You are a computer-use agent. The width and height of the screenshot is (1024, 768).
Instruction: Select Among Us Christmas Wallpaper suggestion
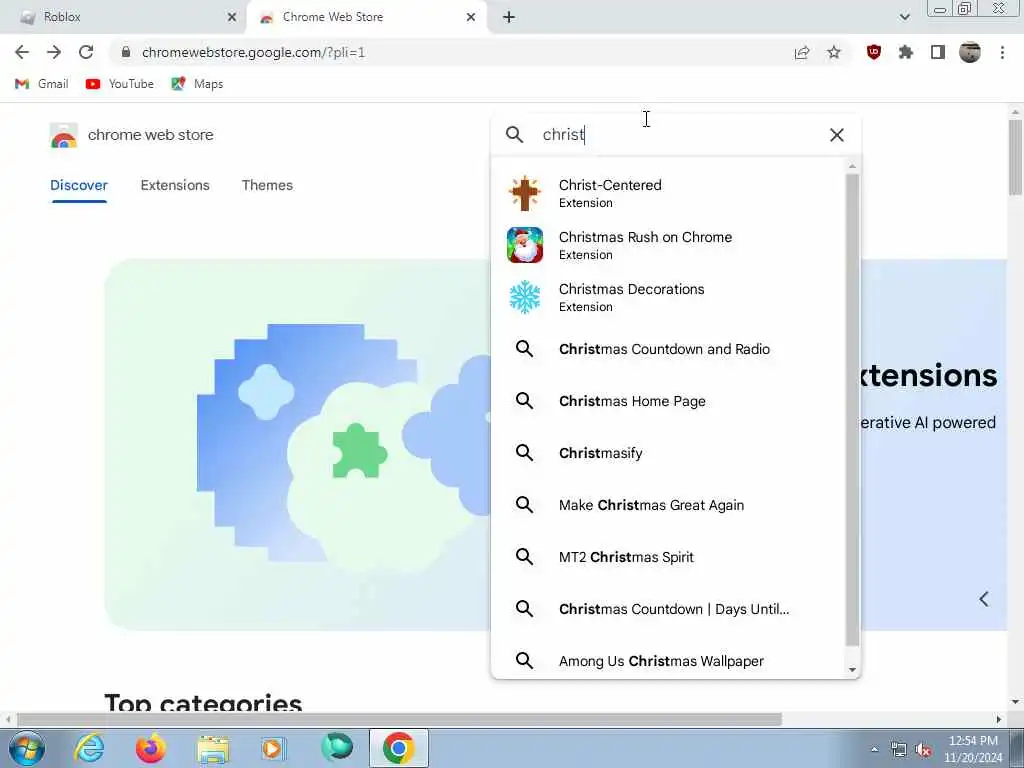[669, 661]
